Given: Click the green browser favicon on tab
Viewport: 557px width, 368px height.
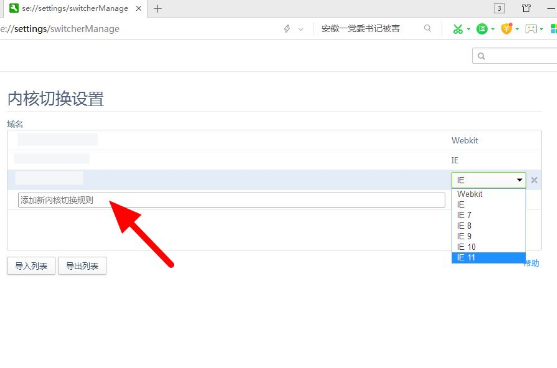Looking at the screenshot, I should [14, 8].
